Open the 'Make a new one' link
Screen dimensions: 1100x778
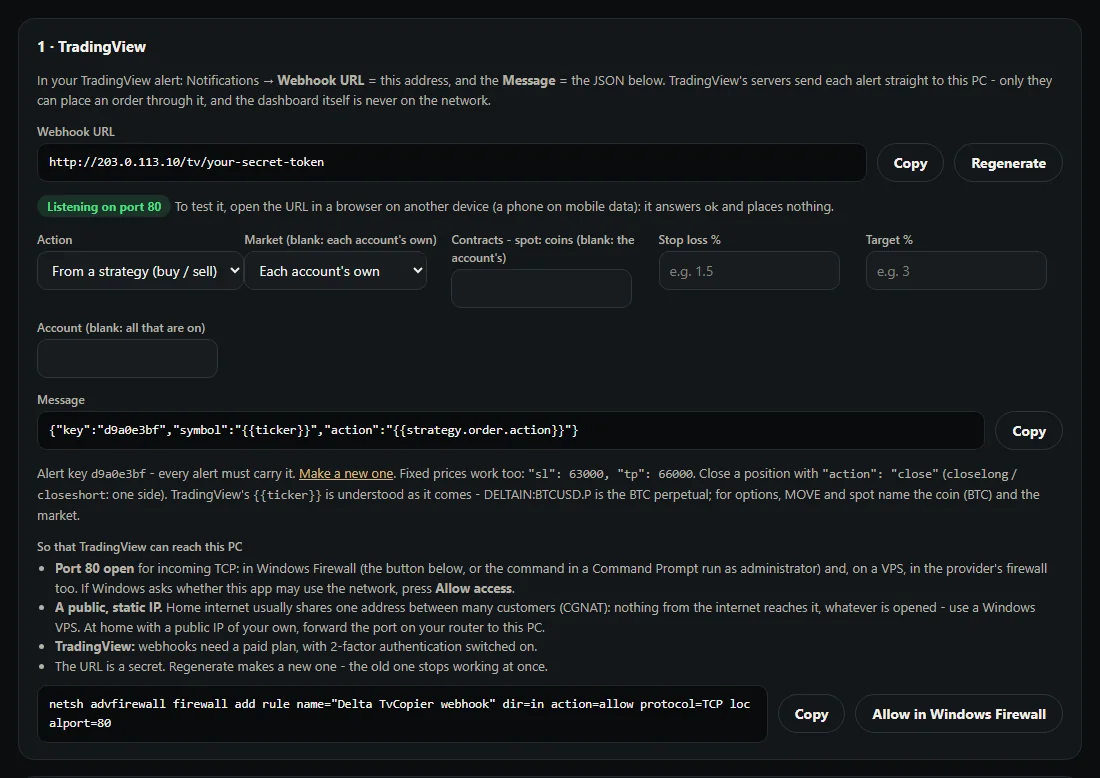[346, 474]
